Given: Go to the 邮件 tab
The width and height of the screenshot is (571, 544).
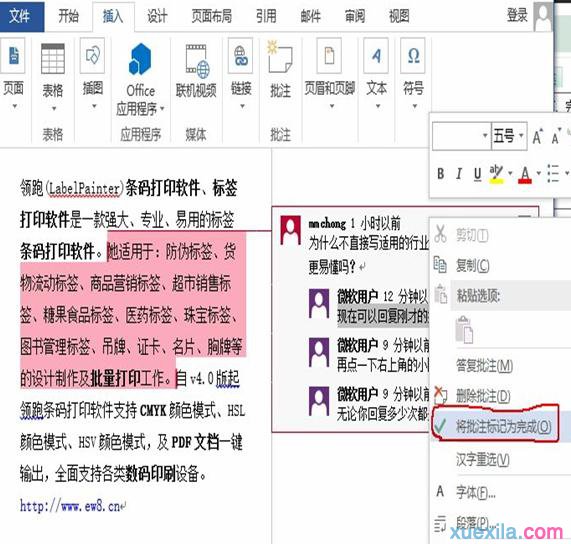Looking at the screenshot, I should 310,16.
